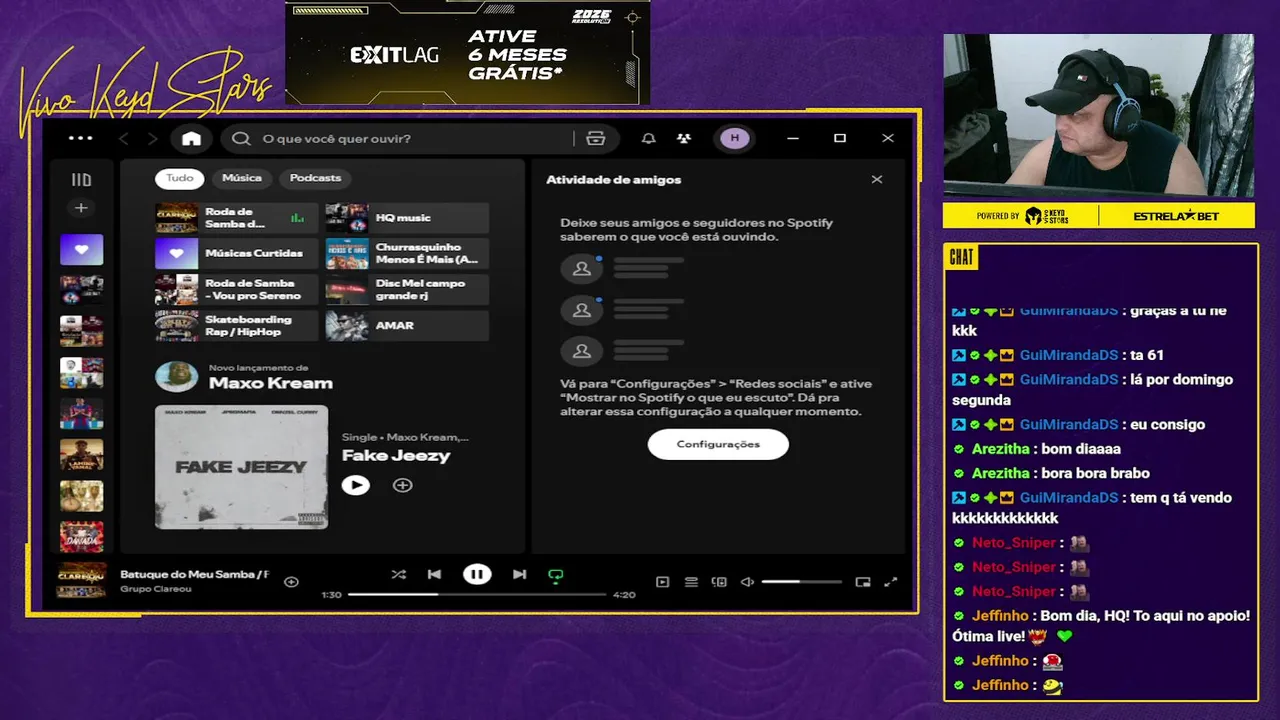
Task: Enter full screen with the expand icon
Action: [x=890, y=582]
